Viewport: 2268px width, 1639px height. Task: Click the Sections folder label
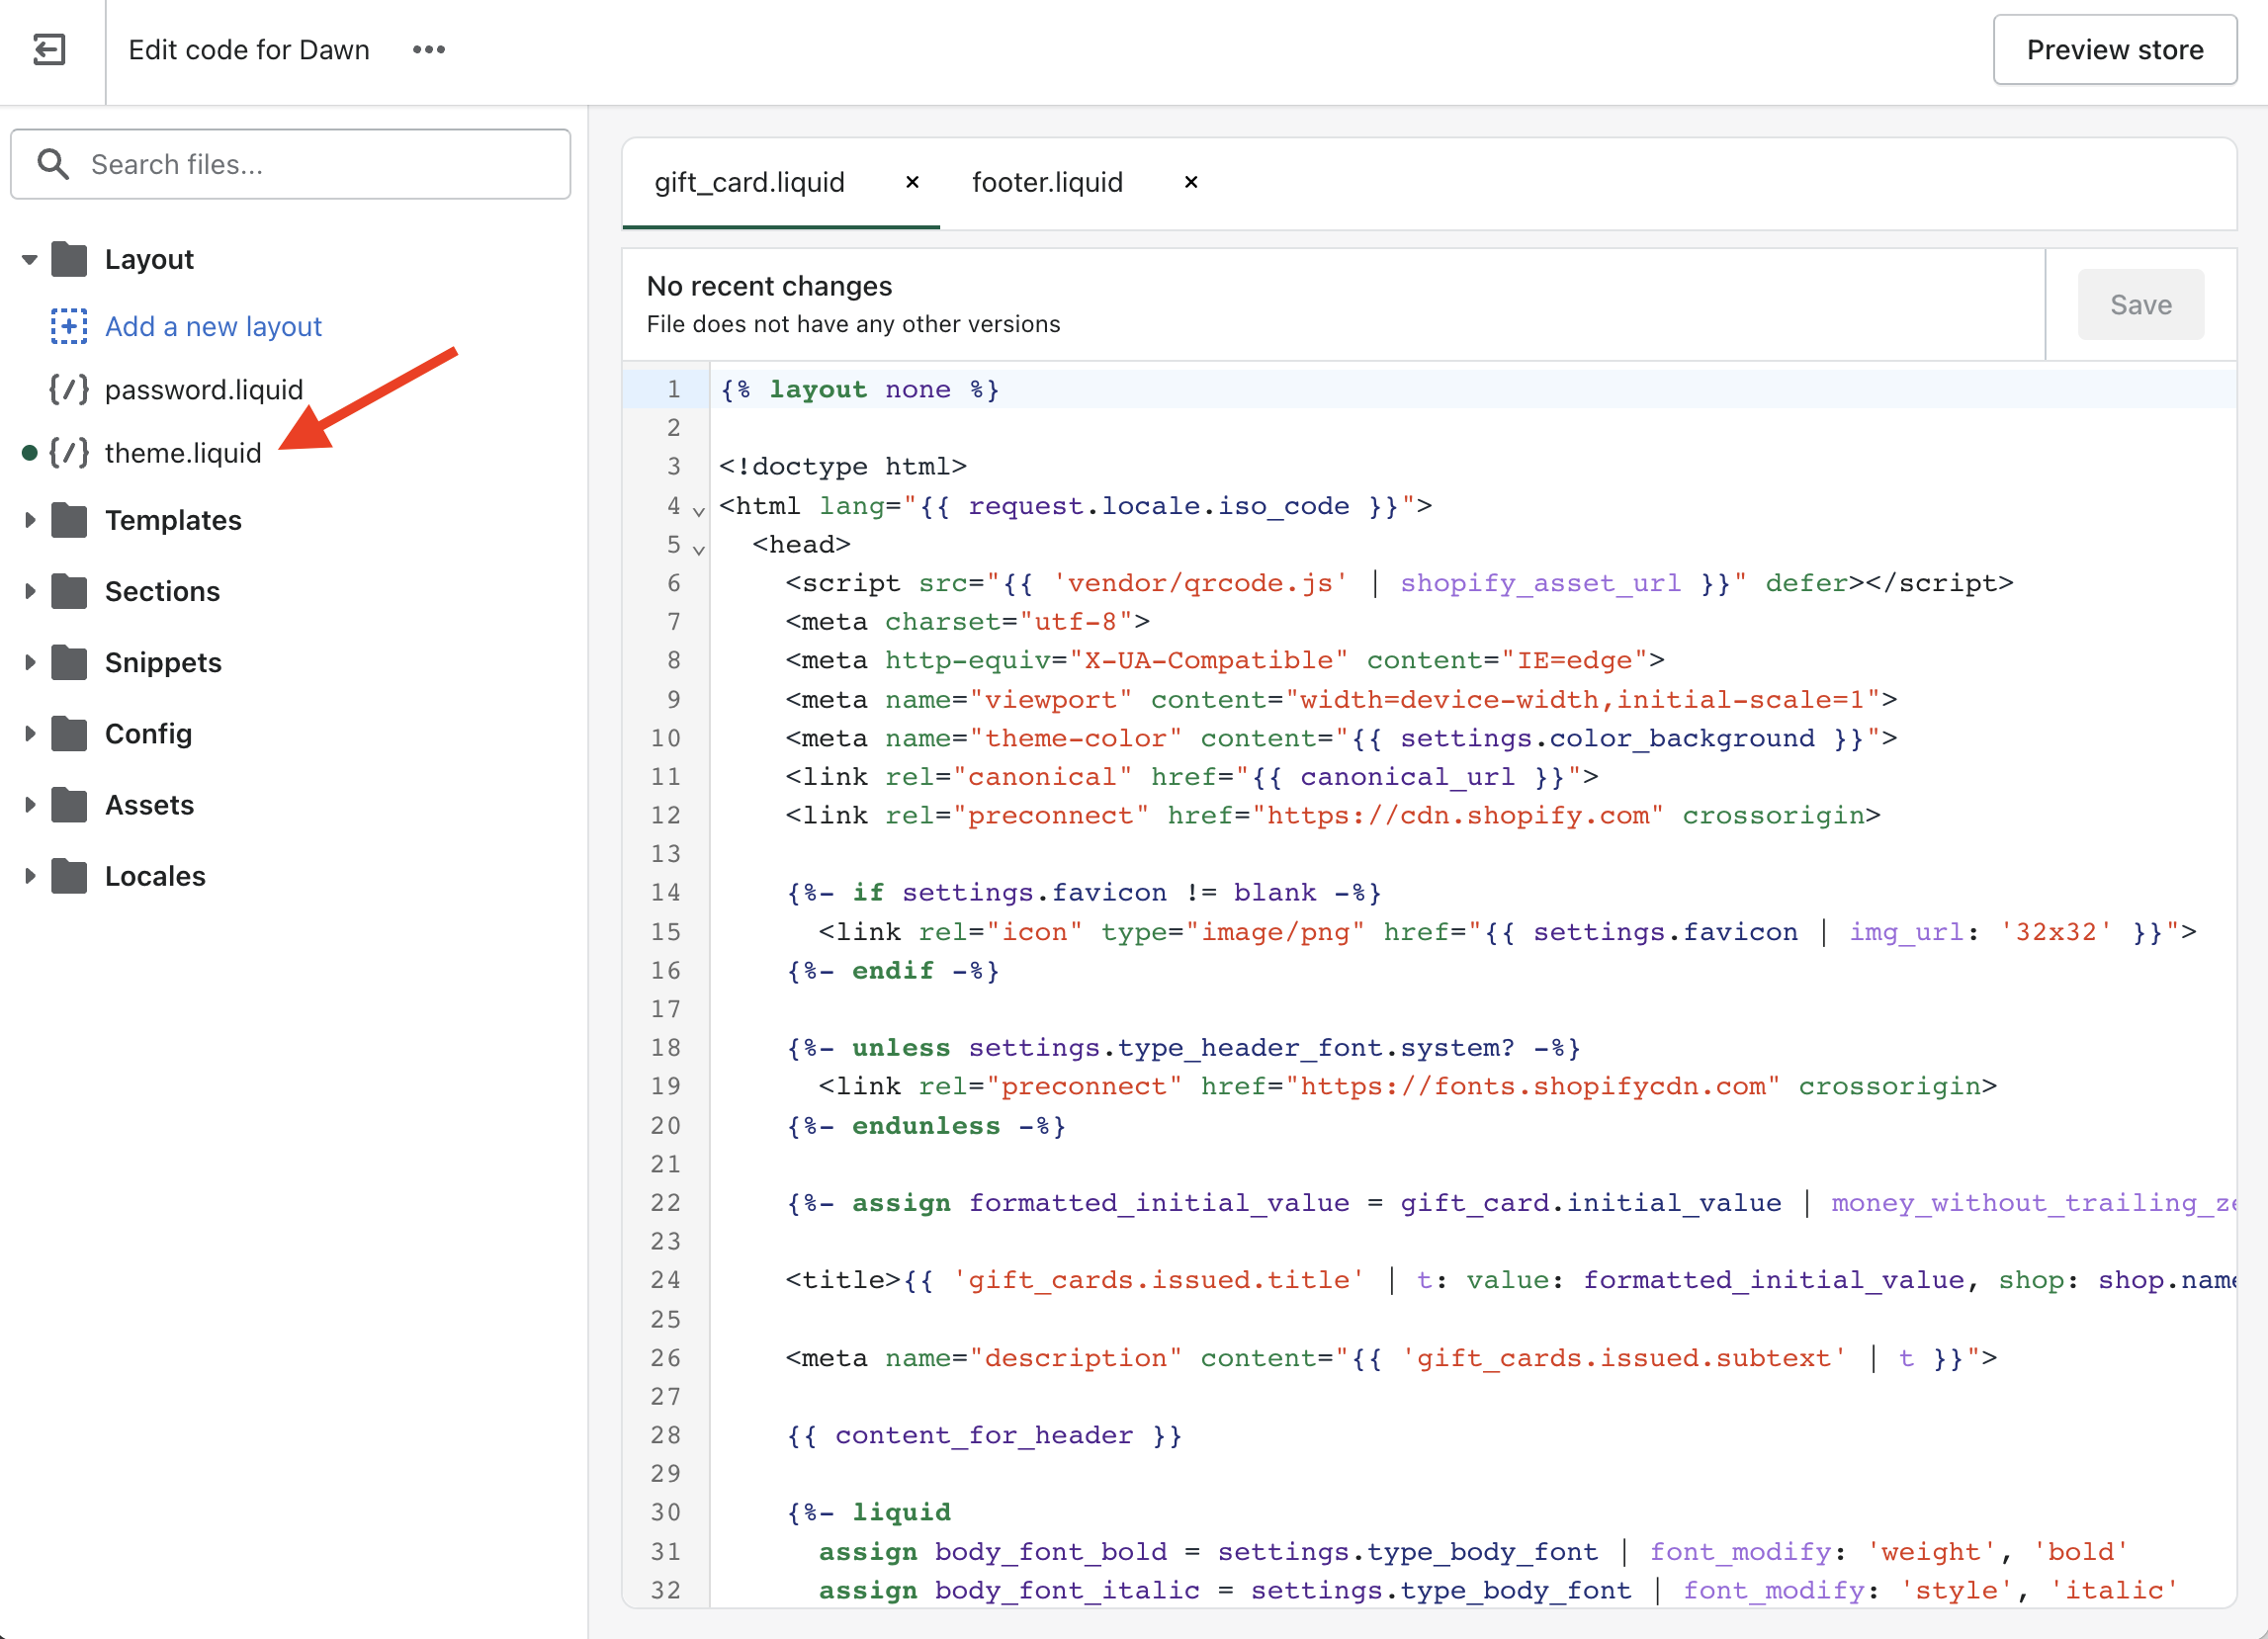[162, 591]
